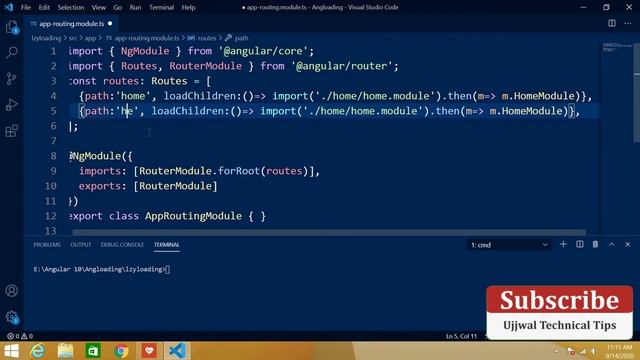This screenshot has width=640, height=360.
Task: Click line number 4 in gutter
Action: (53, 96)
